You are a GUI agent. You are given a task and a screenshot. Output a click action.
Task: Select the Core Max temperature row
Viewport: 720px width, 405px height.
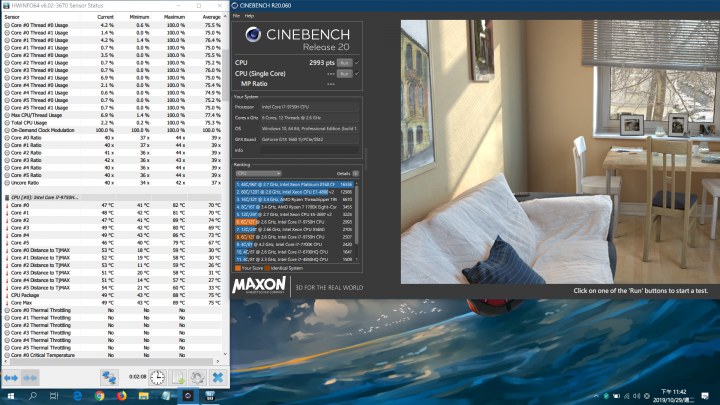[112, 303]
